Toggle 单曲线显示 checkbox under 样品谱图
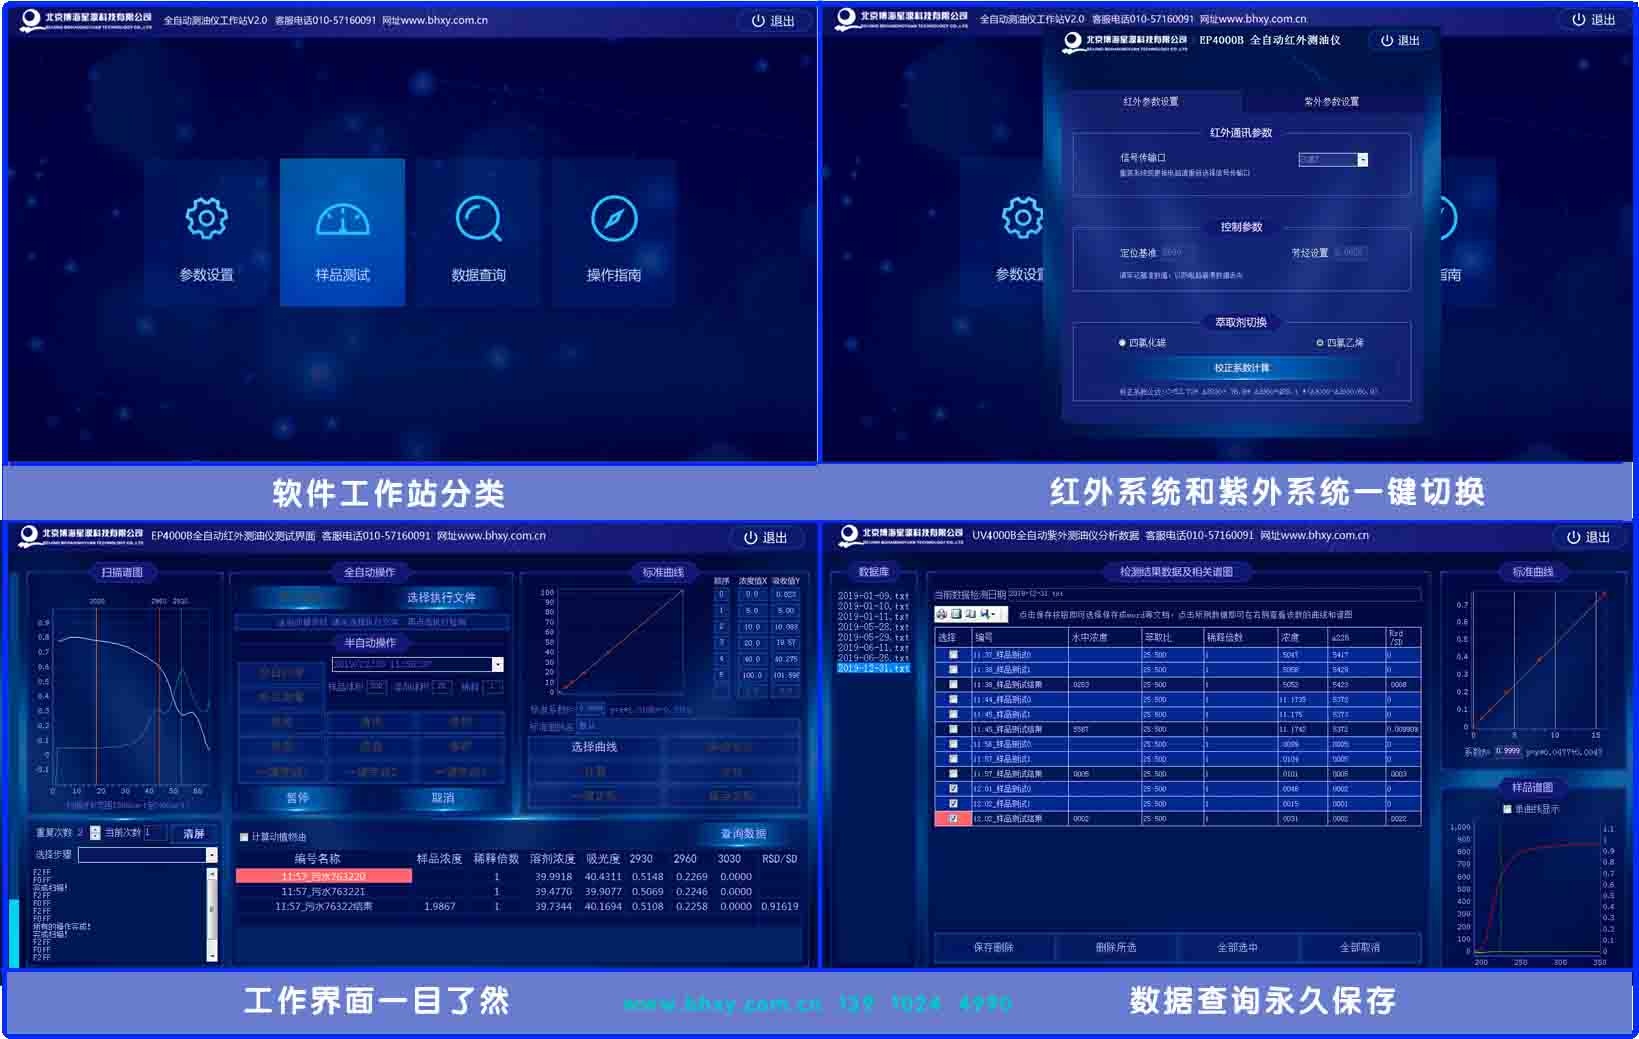Image resolution: width=1639 pixels, height=1039 pixels. [1507, 809]
